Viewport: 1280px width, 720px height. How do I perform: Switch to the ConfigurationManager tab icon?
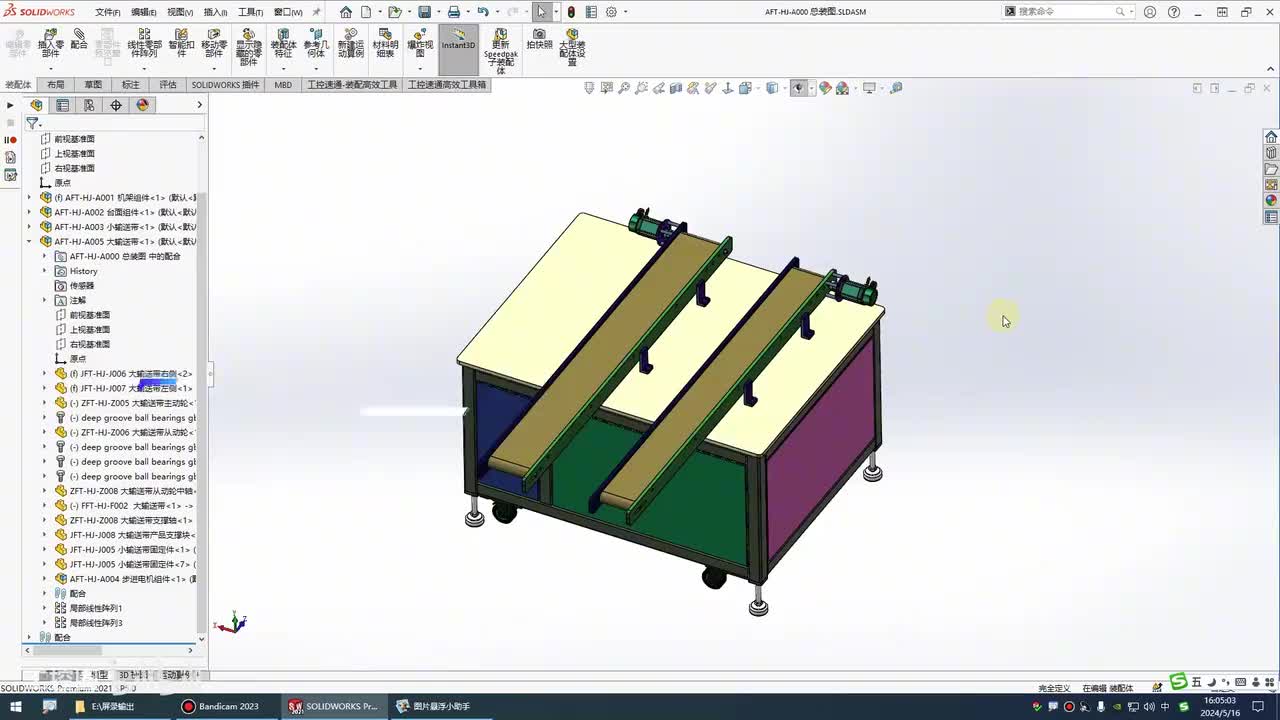point(89,105)
